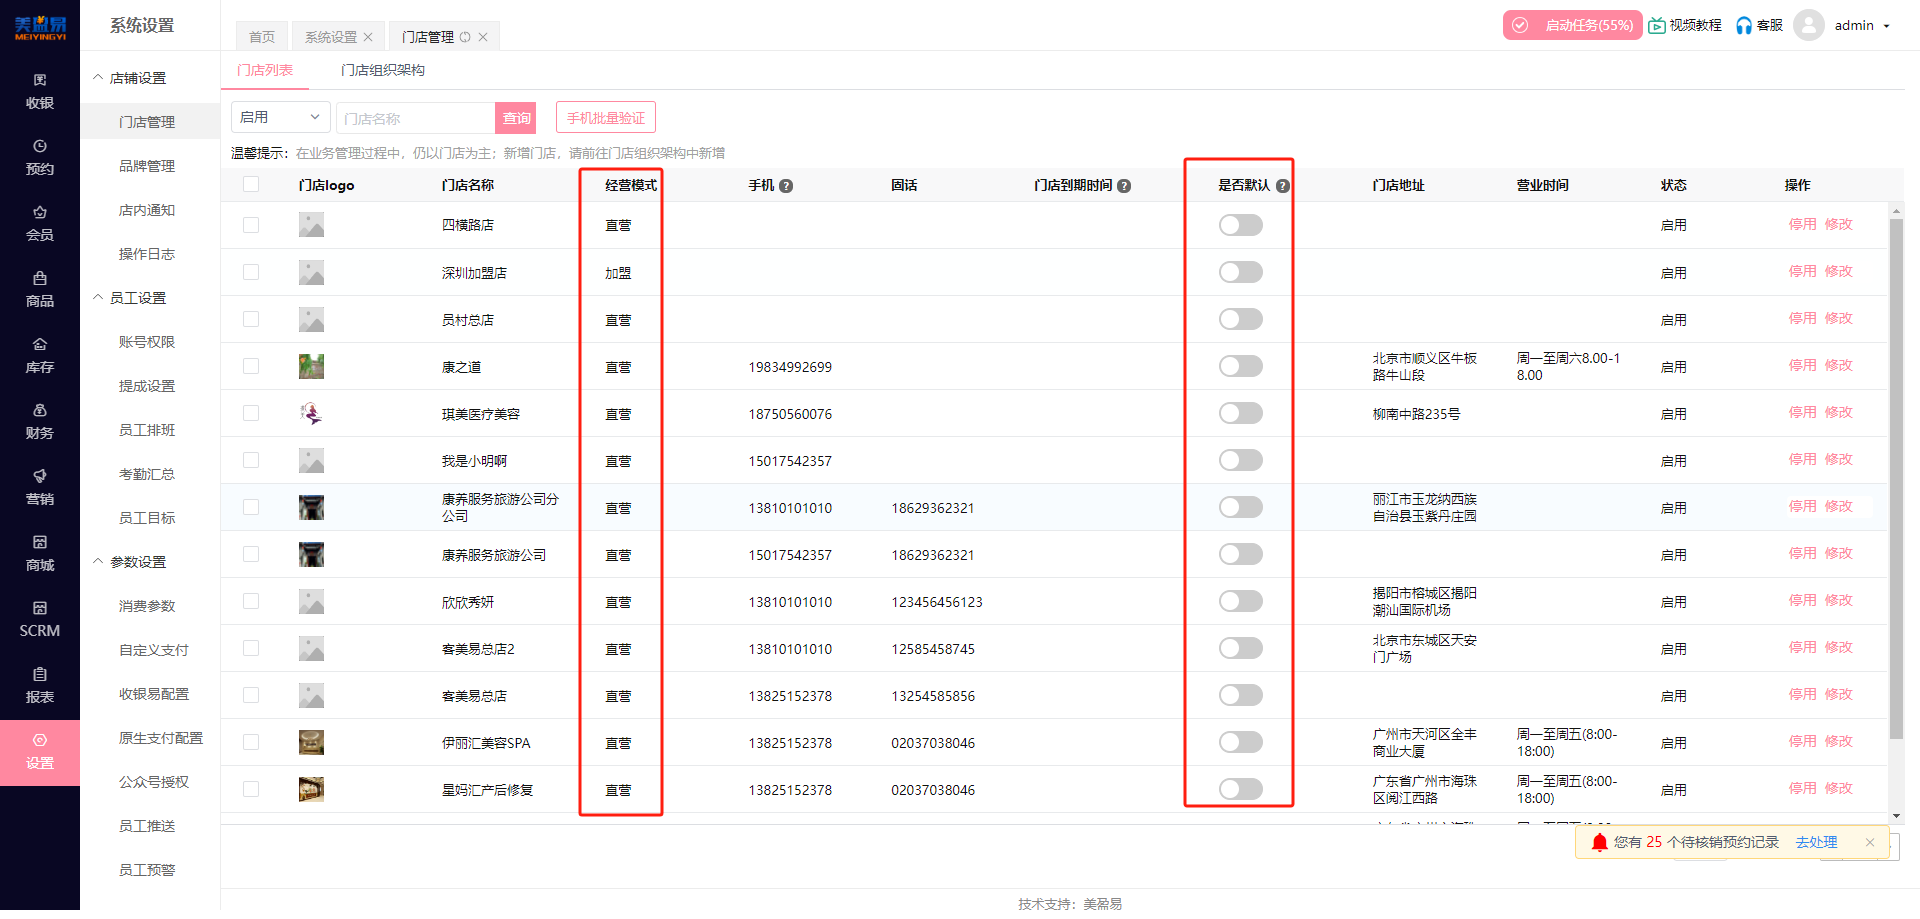Click the bell icon in the notification
Screen dimensions: 1920x919
point(1600,843)
